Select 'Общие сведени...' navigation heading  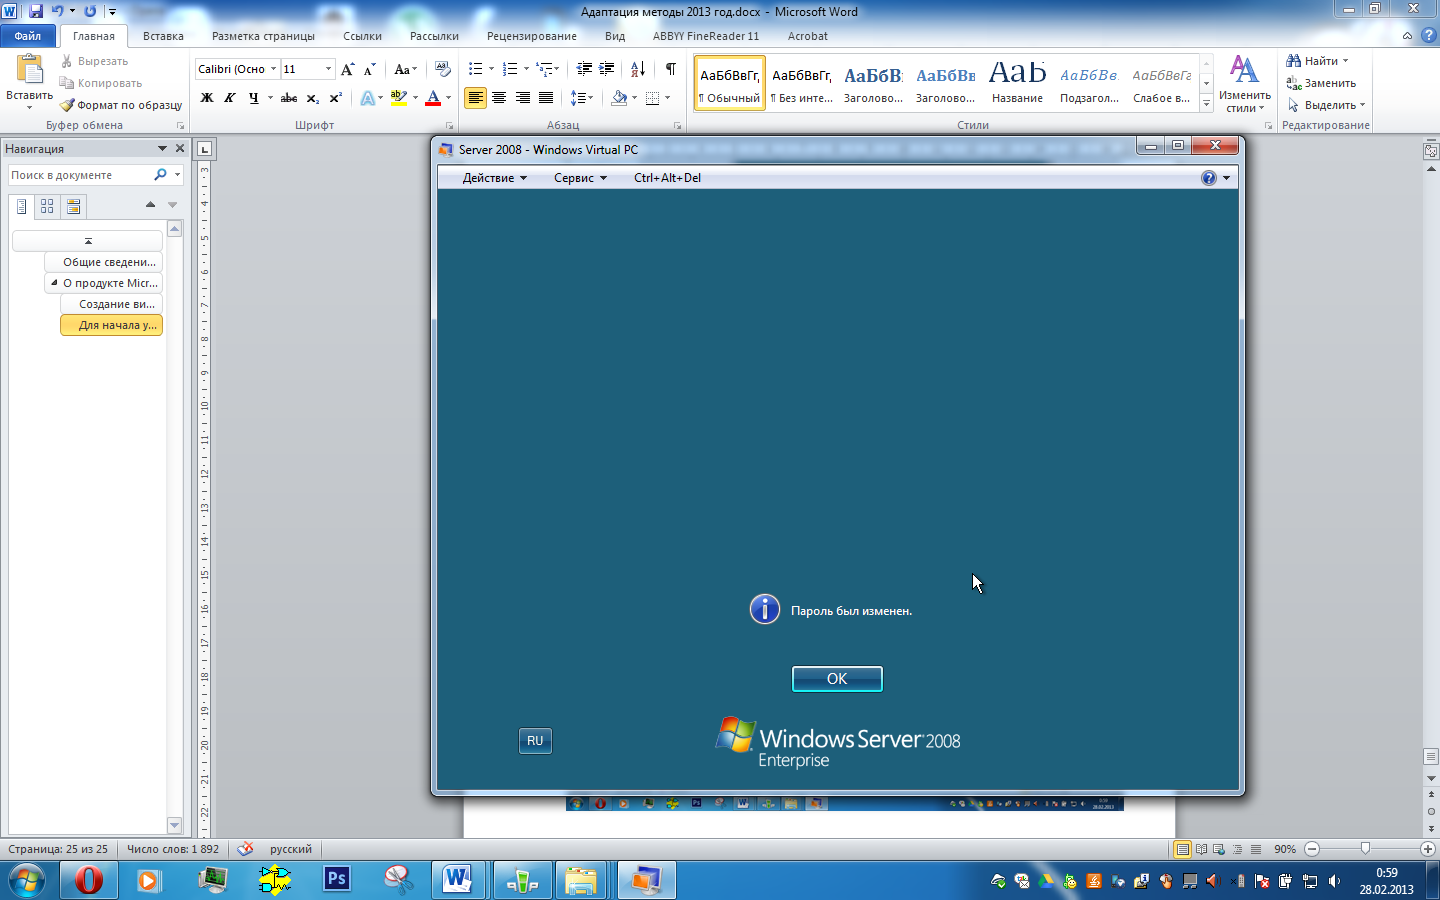click(x=103, y=262)
